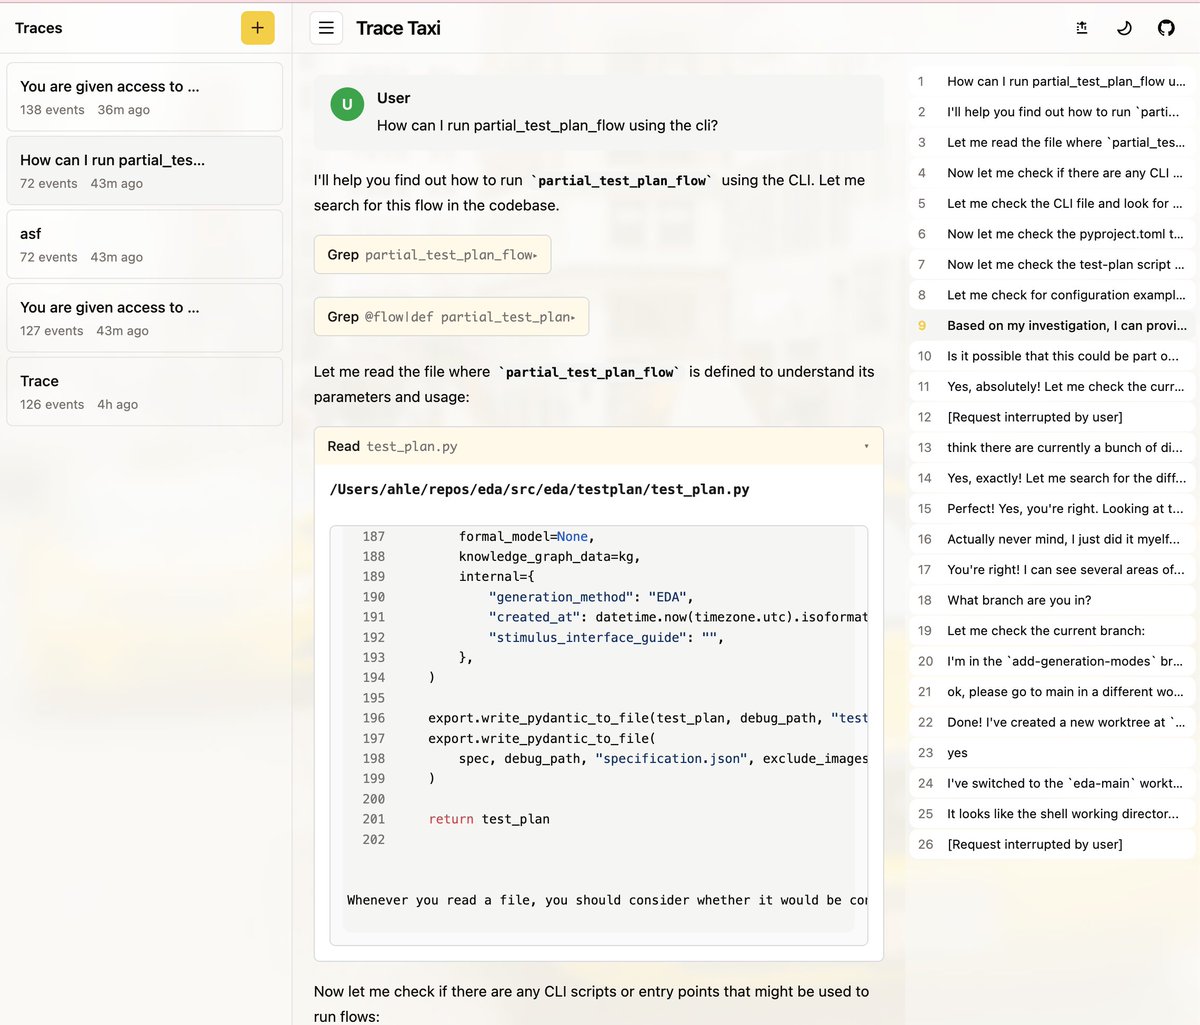The height and width of the screenshot is (1025, 1200).
Task: Jump to outline item 19 'Let me check the current branch:'
Action: tap(1052, 630)
